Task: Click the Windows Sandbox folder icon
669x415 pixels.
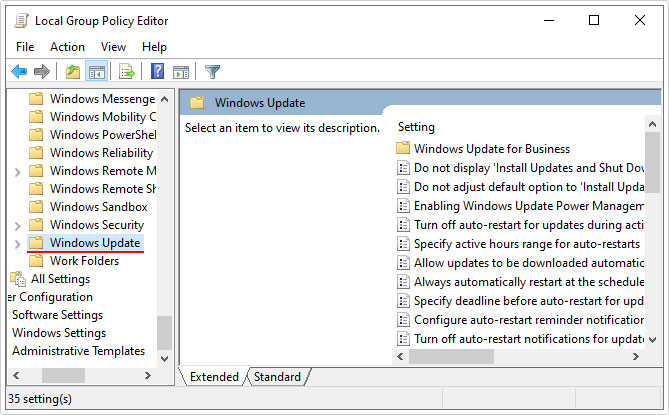Action: [x=36, y=206]
